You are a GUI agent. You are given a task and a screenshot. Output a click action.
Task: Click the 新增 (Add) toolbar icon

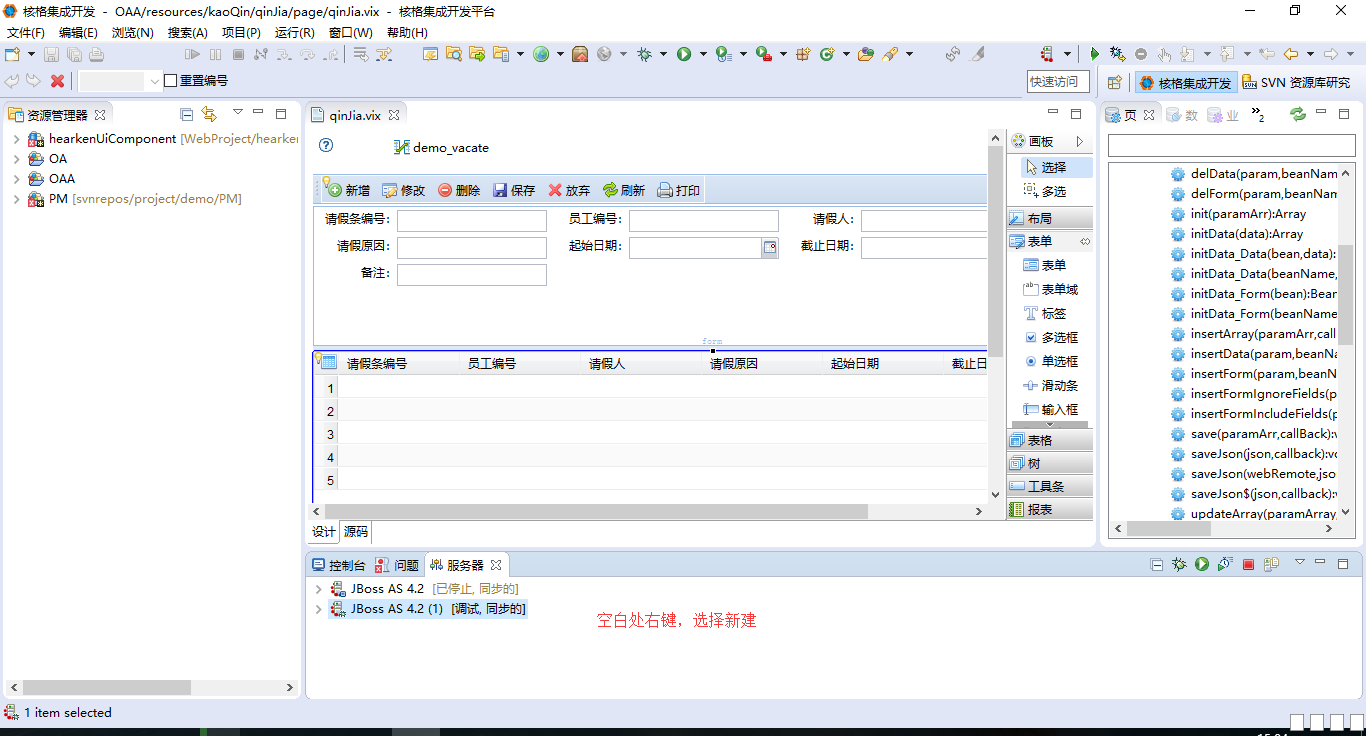point(335,190)
